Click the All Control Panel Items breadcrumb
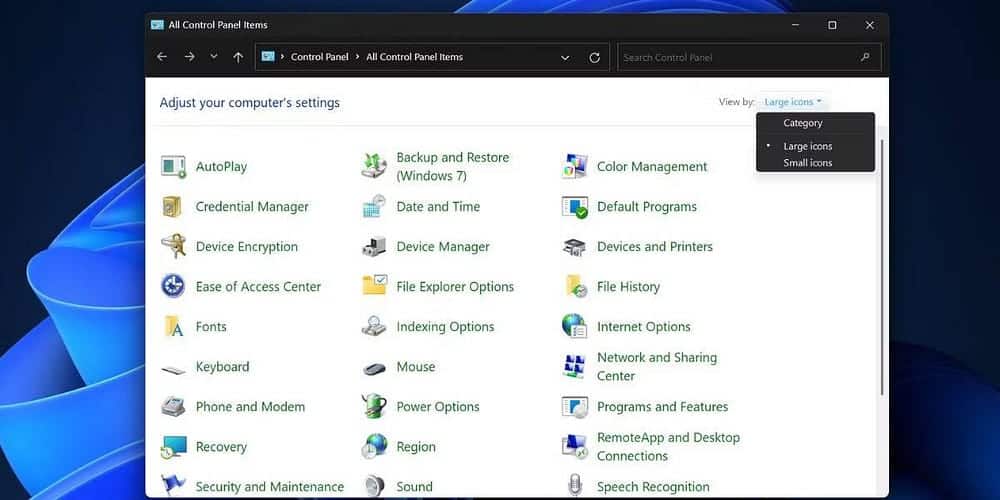Viewport: 1000px width, 500px height. pyautogui.click(x=415, y=57)
